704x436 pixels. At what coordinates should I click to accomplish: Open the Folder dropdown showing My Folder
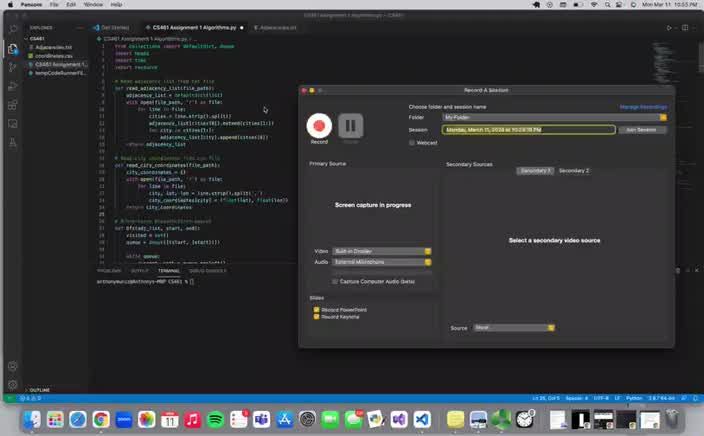[x=555, y=117]
